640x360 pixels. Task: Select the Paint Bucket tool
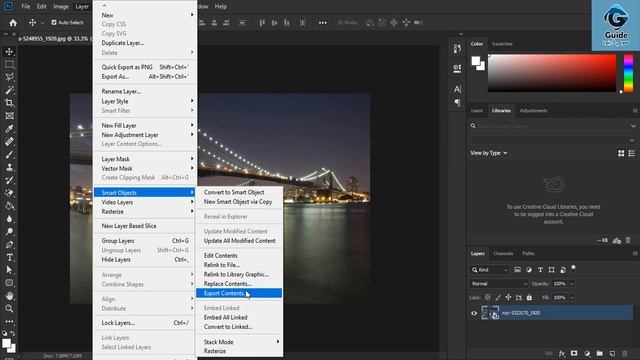pos(9,206)
